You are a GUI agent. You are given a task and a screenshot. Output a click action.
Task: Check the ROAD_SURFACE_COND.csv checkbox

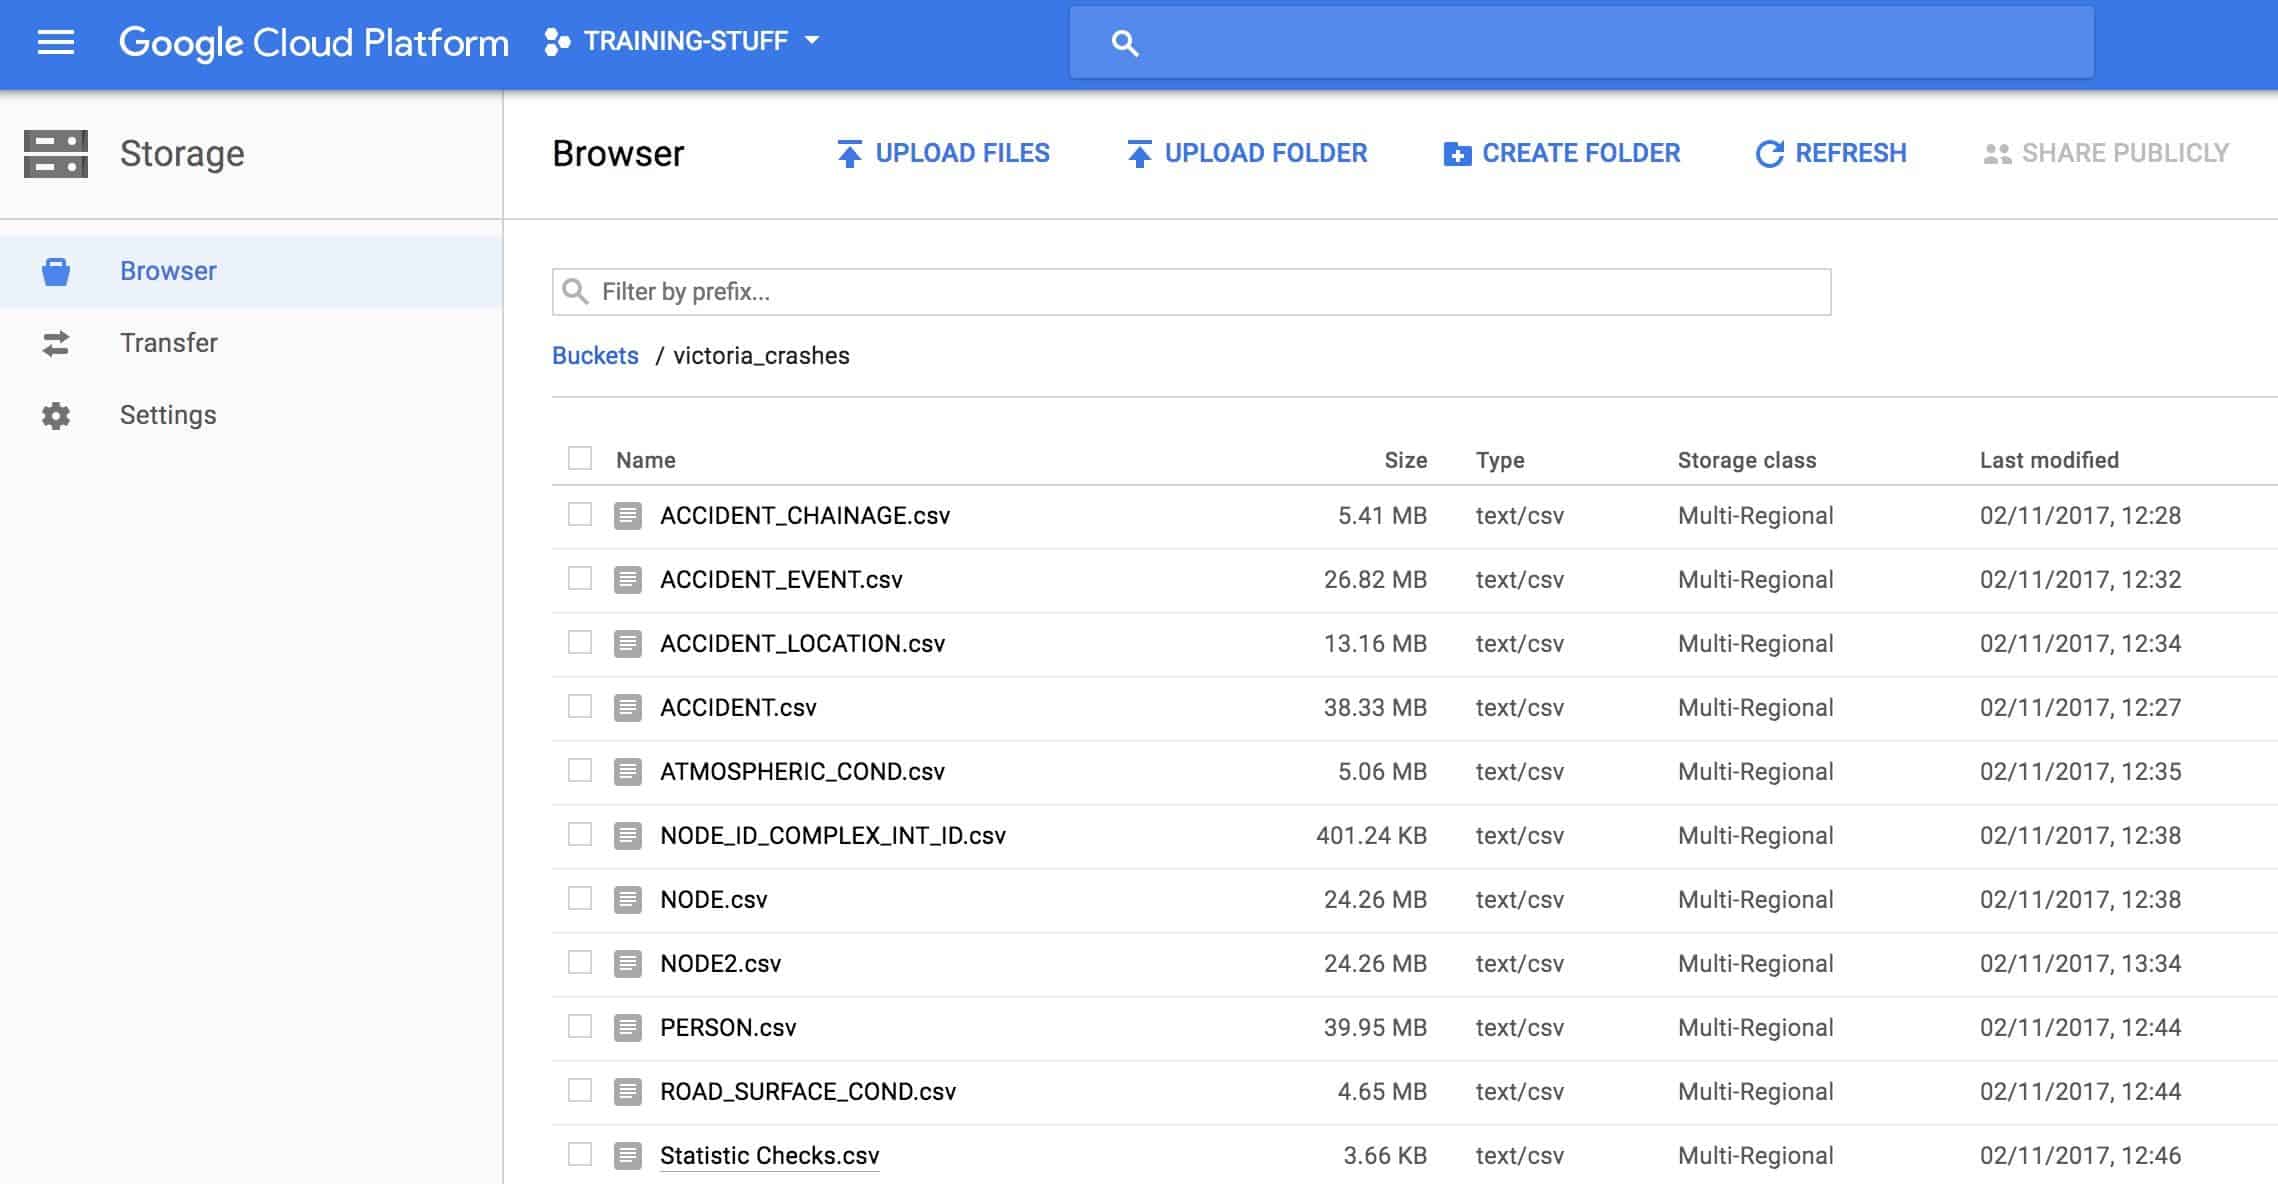[580, 1090]
